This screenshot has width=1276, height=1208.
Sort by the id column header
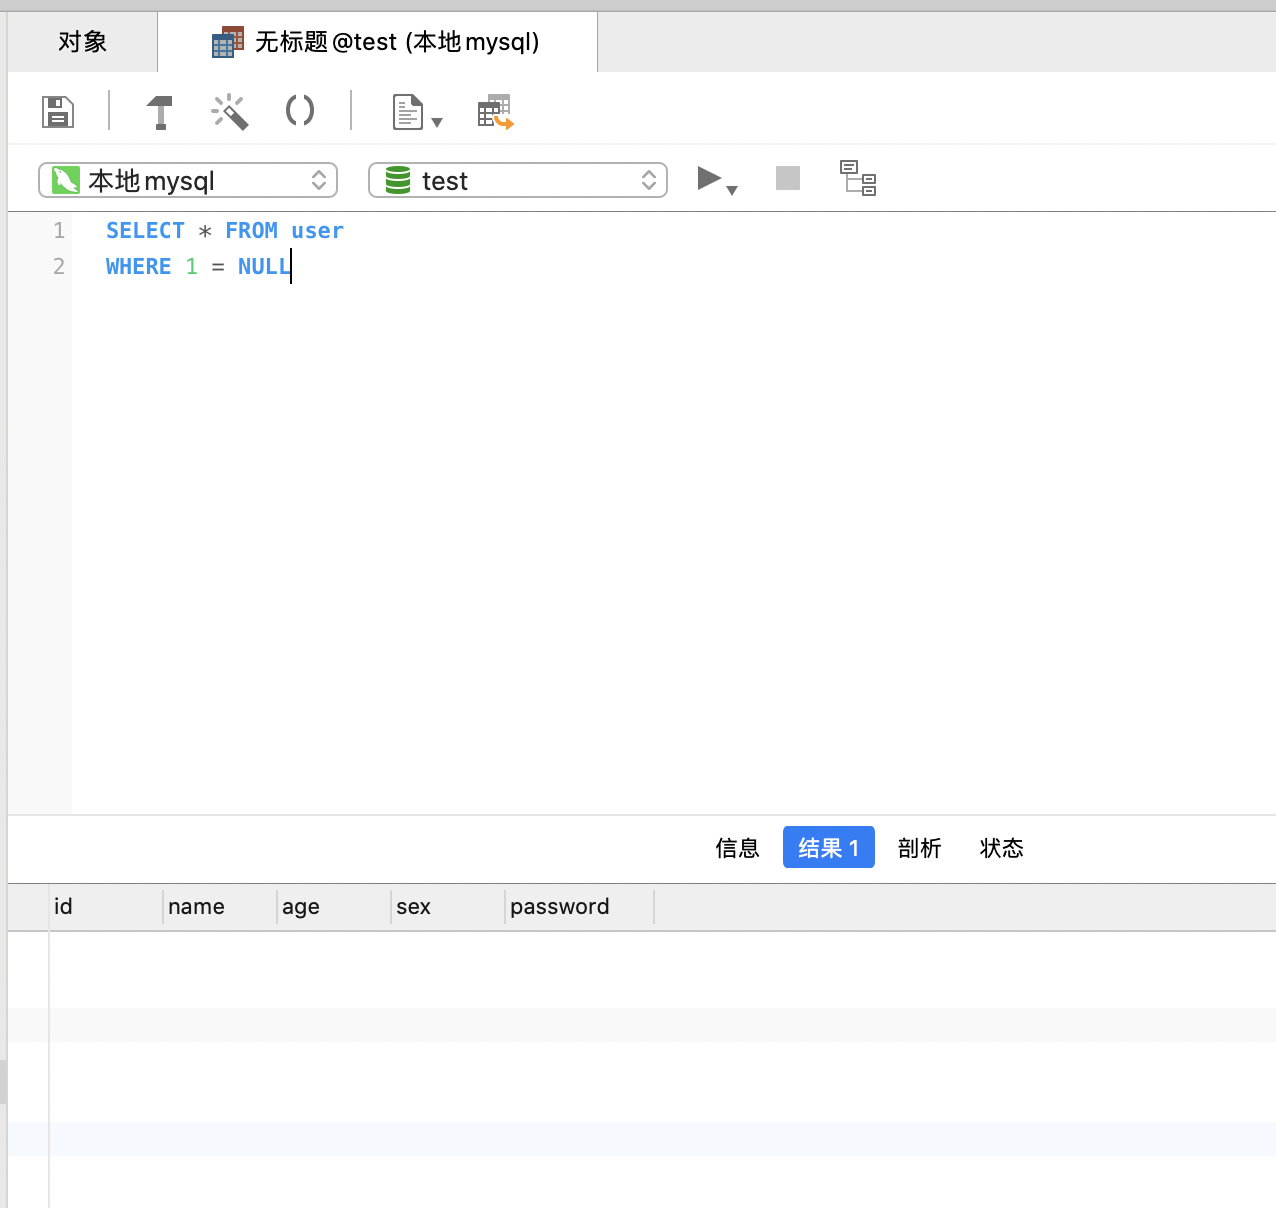tap(106, 907)
